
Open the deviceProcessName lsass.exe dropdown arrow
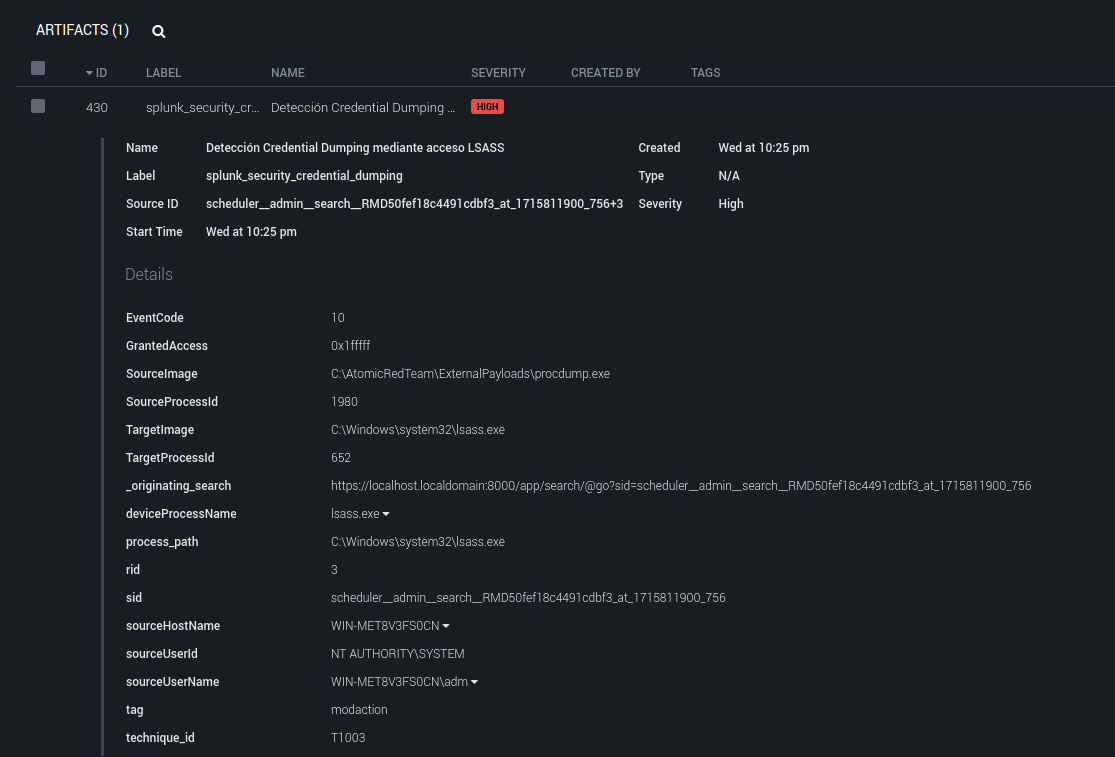[386, 514]
